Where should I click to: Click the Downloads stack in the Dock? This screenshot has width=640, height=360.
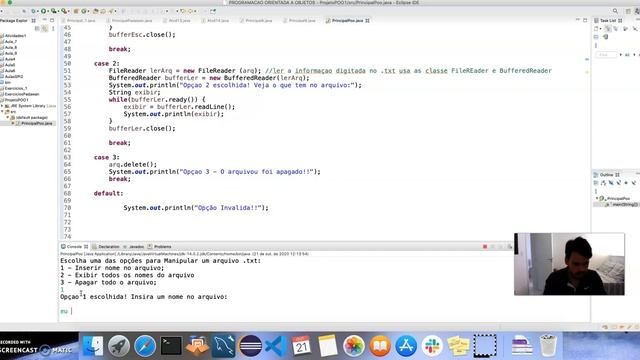click(521, 346)
